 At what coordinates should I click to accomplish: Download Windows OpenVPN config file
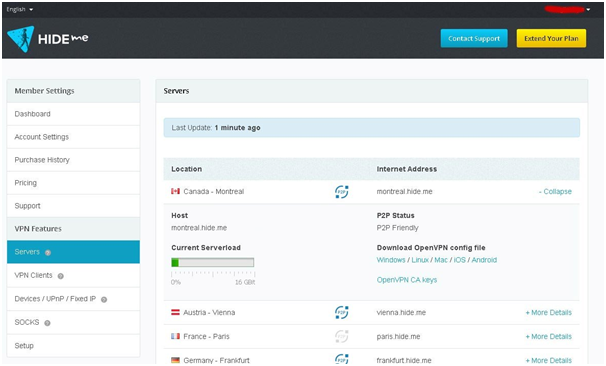click(x=391, y=260)
